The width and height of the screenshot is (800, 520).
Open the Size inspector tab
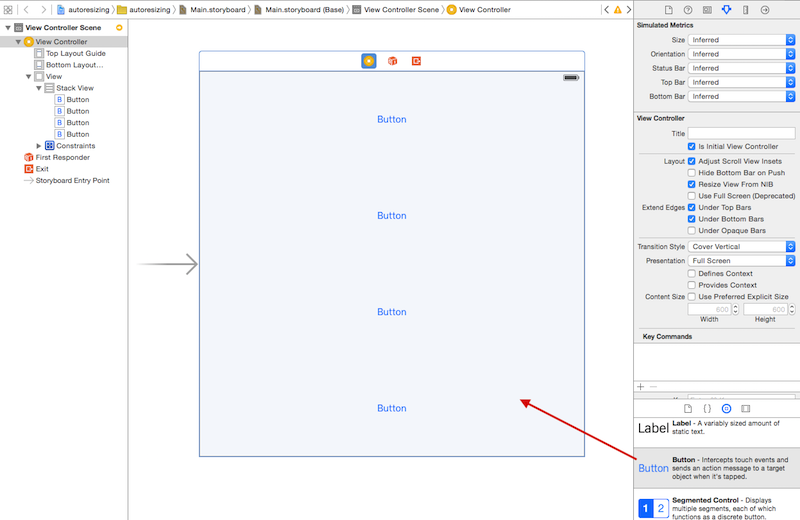745,10
